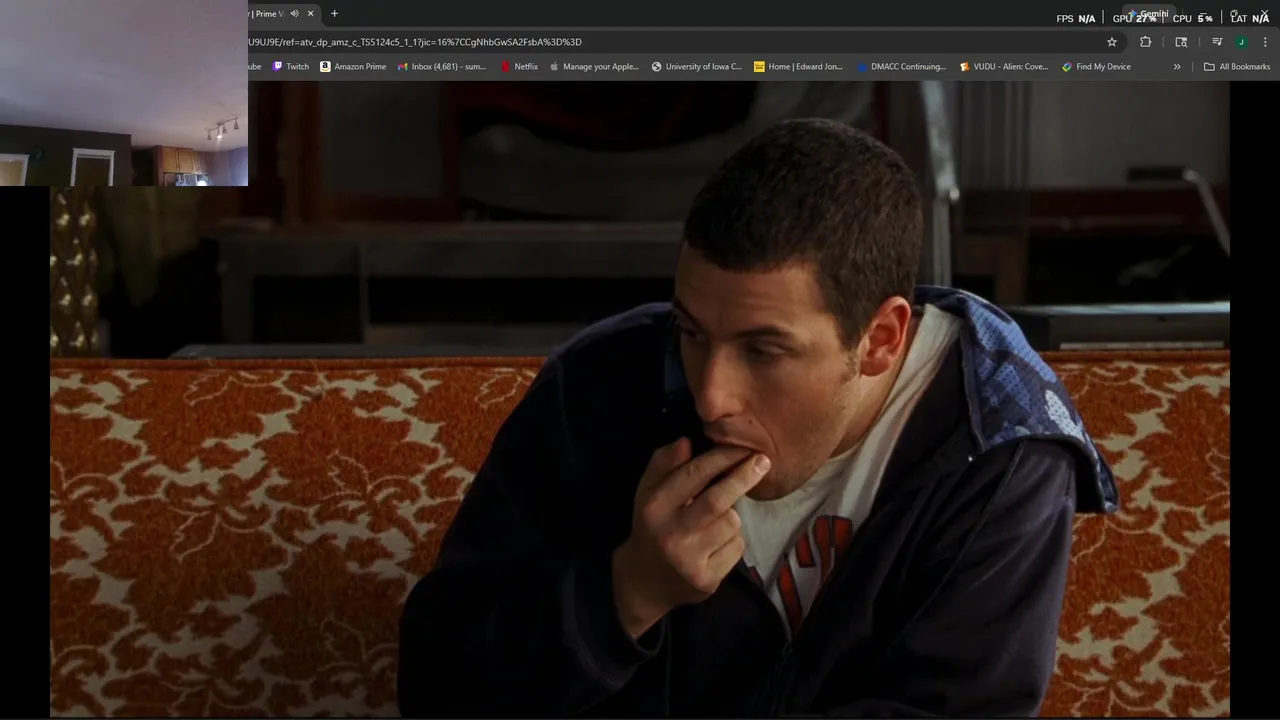This screenshot has width=1280, height=720.
Task: Click the Gemini button in title bar
Action: (x=1150, y=14)
